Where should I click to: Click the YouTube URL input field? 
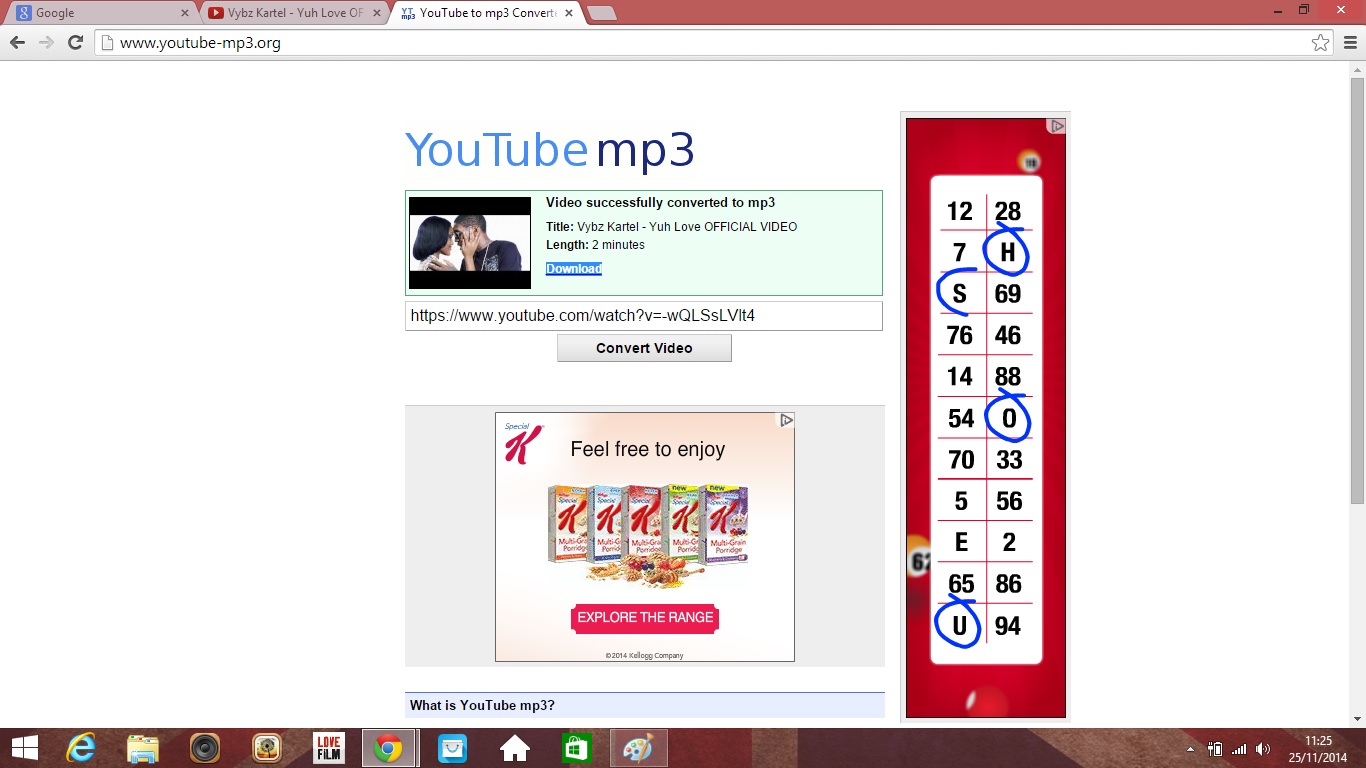pos(644,316)
